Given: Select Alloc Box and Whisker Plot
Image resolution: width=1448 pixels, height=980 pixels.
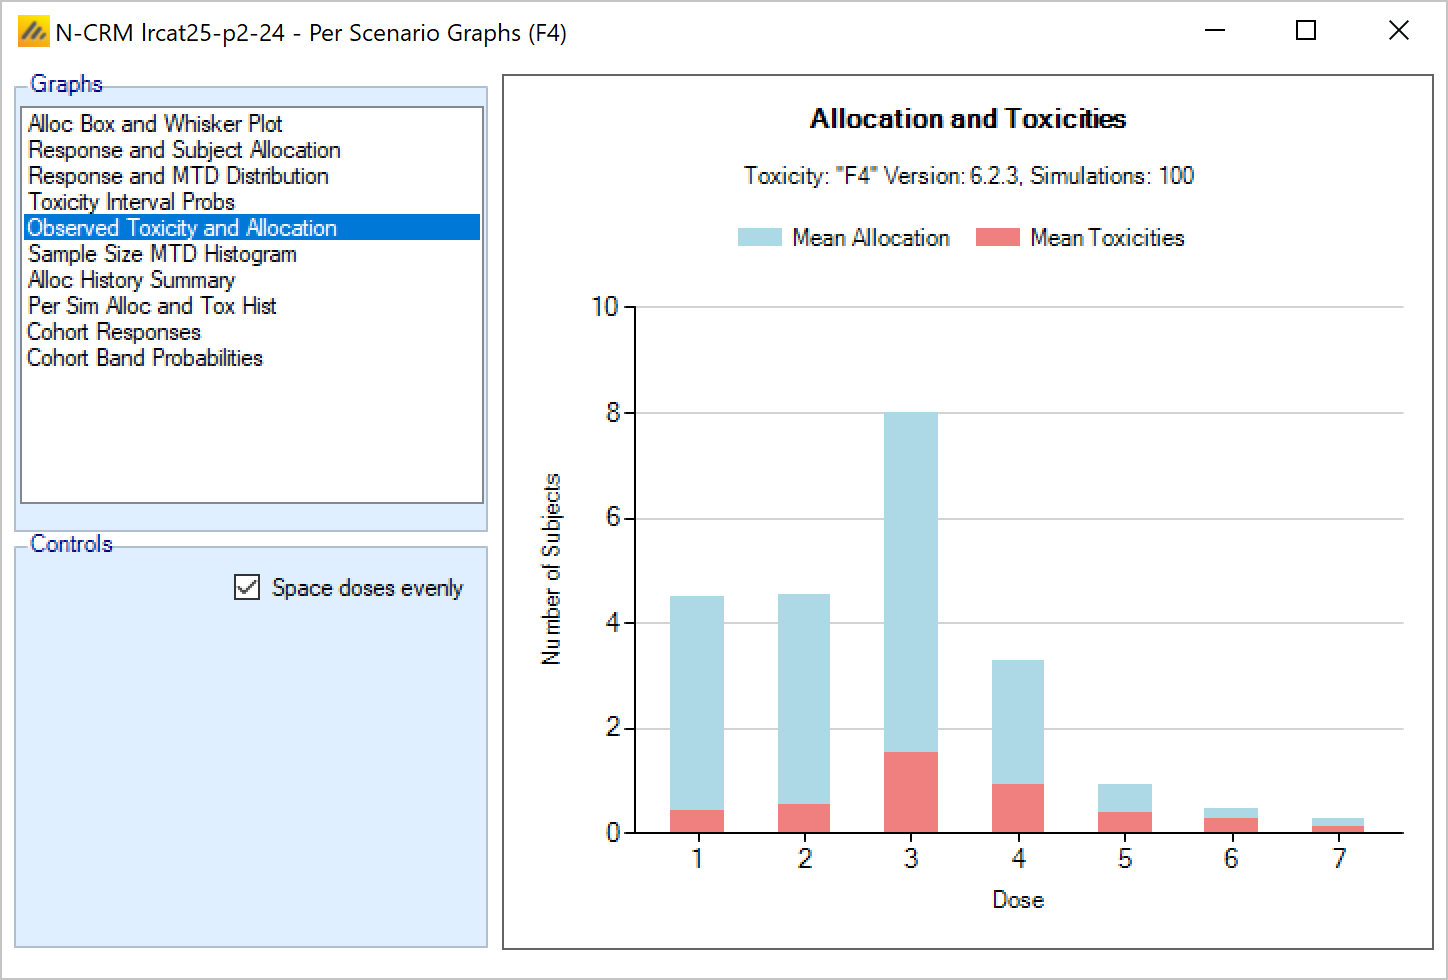Looking at the screenshot, I should click(x=155, y=124).
